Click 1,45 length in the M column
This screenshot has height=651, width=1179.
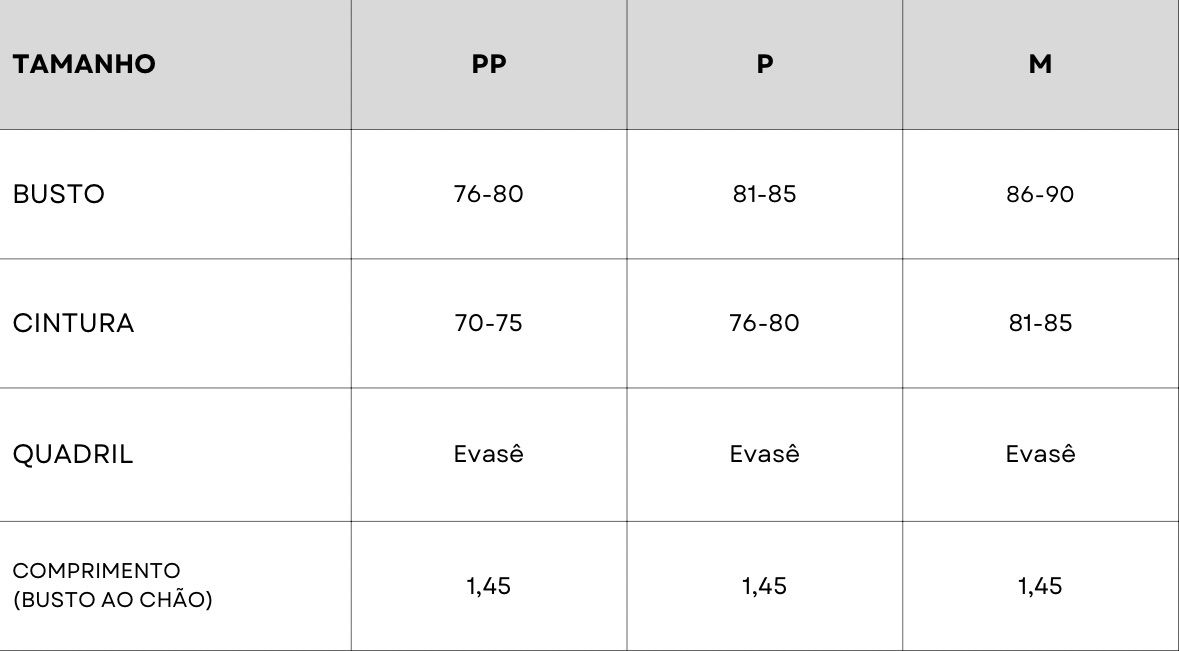pos(1040,586)
